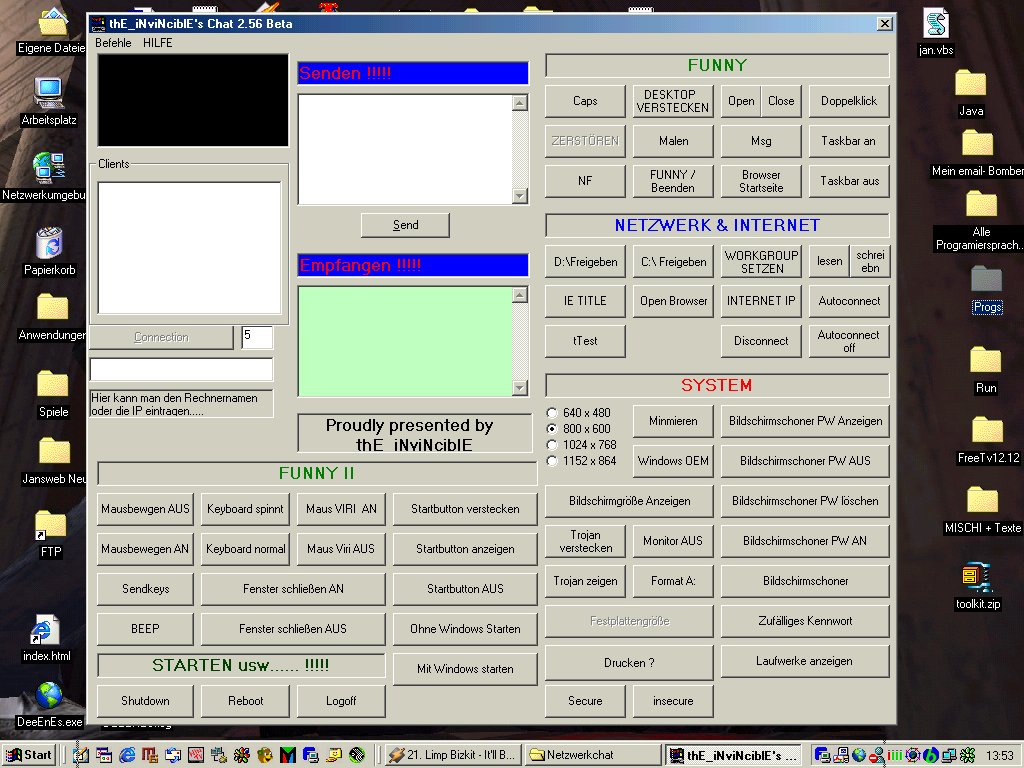The height and width of the screenshot is (768, 1024).
Task: Click the Senden text box scroll-down arrow
Action: coord(520,196)
